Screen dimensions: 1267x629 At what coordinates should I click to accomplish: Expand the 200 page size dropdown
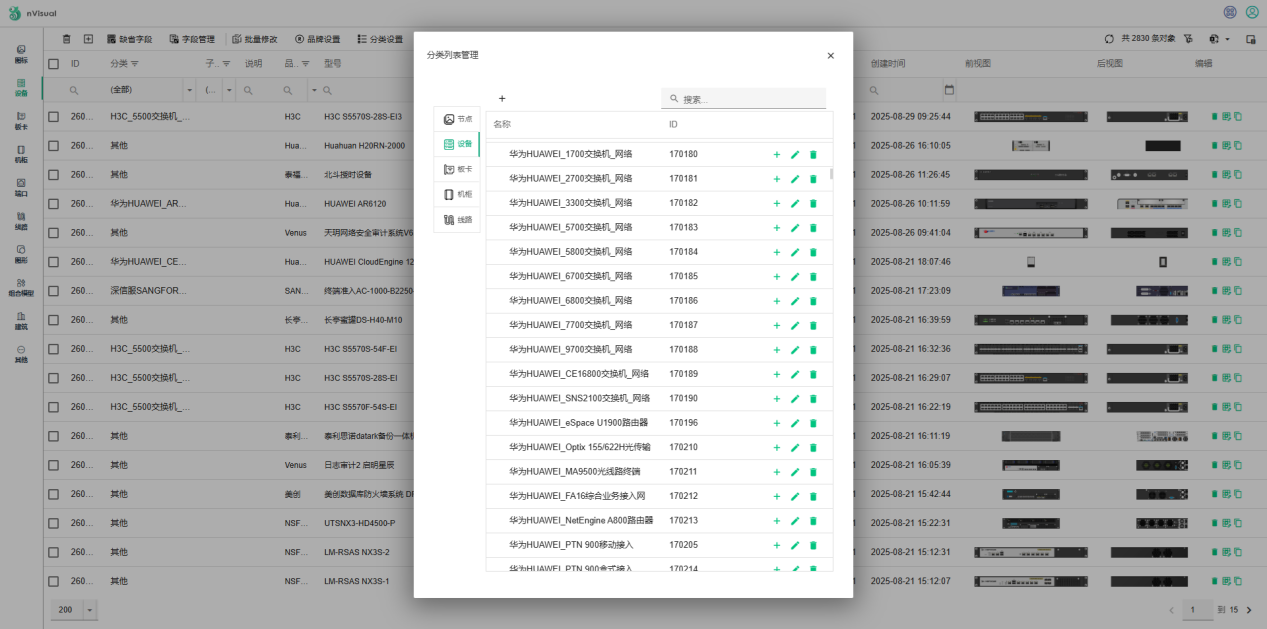pos(90,610)
